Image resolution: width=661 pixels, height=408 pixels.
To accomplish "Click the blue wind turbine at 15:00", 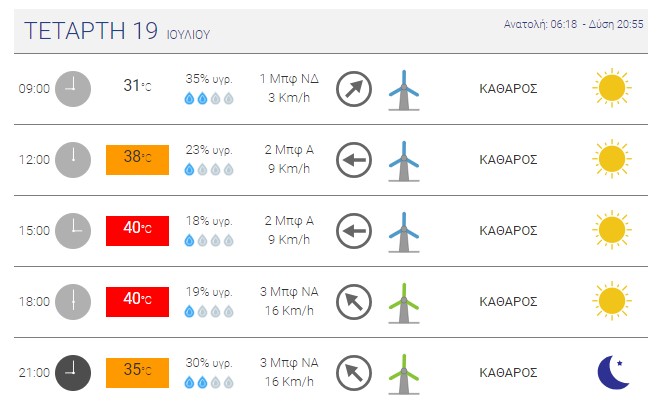I will point(404,232).
